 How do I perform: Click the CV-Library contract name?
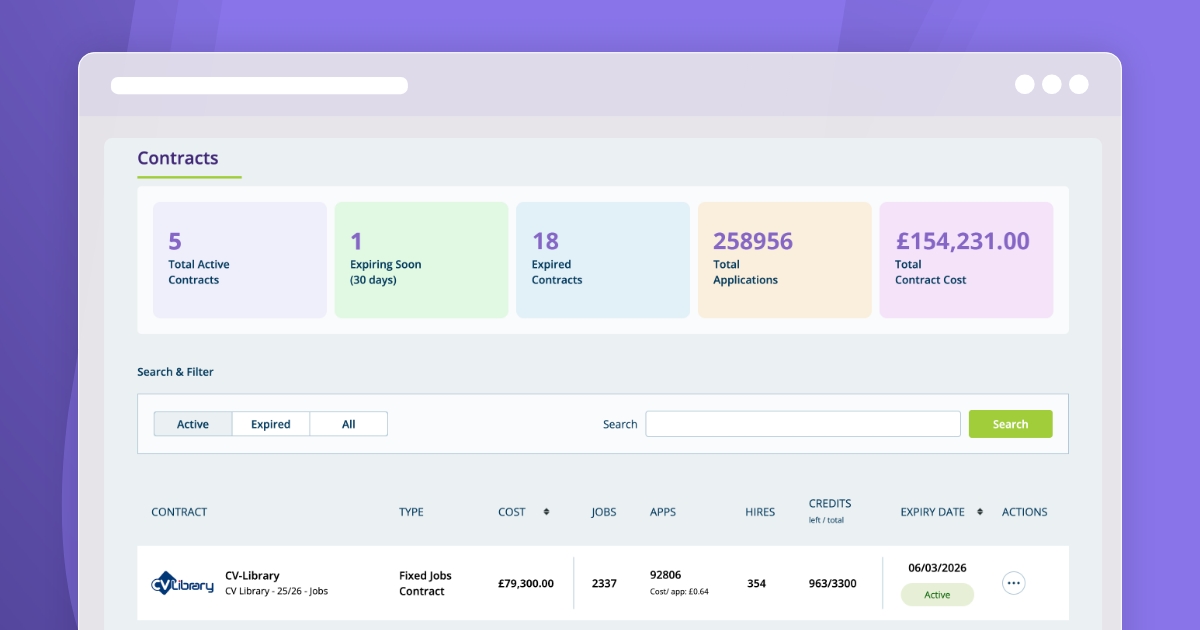click(x=252, y=576)
